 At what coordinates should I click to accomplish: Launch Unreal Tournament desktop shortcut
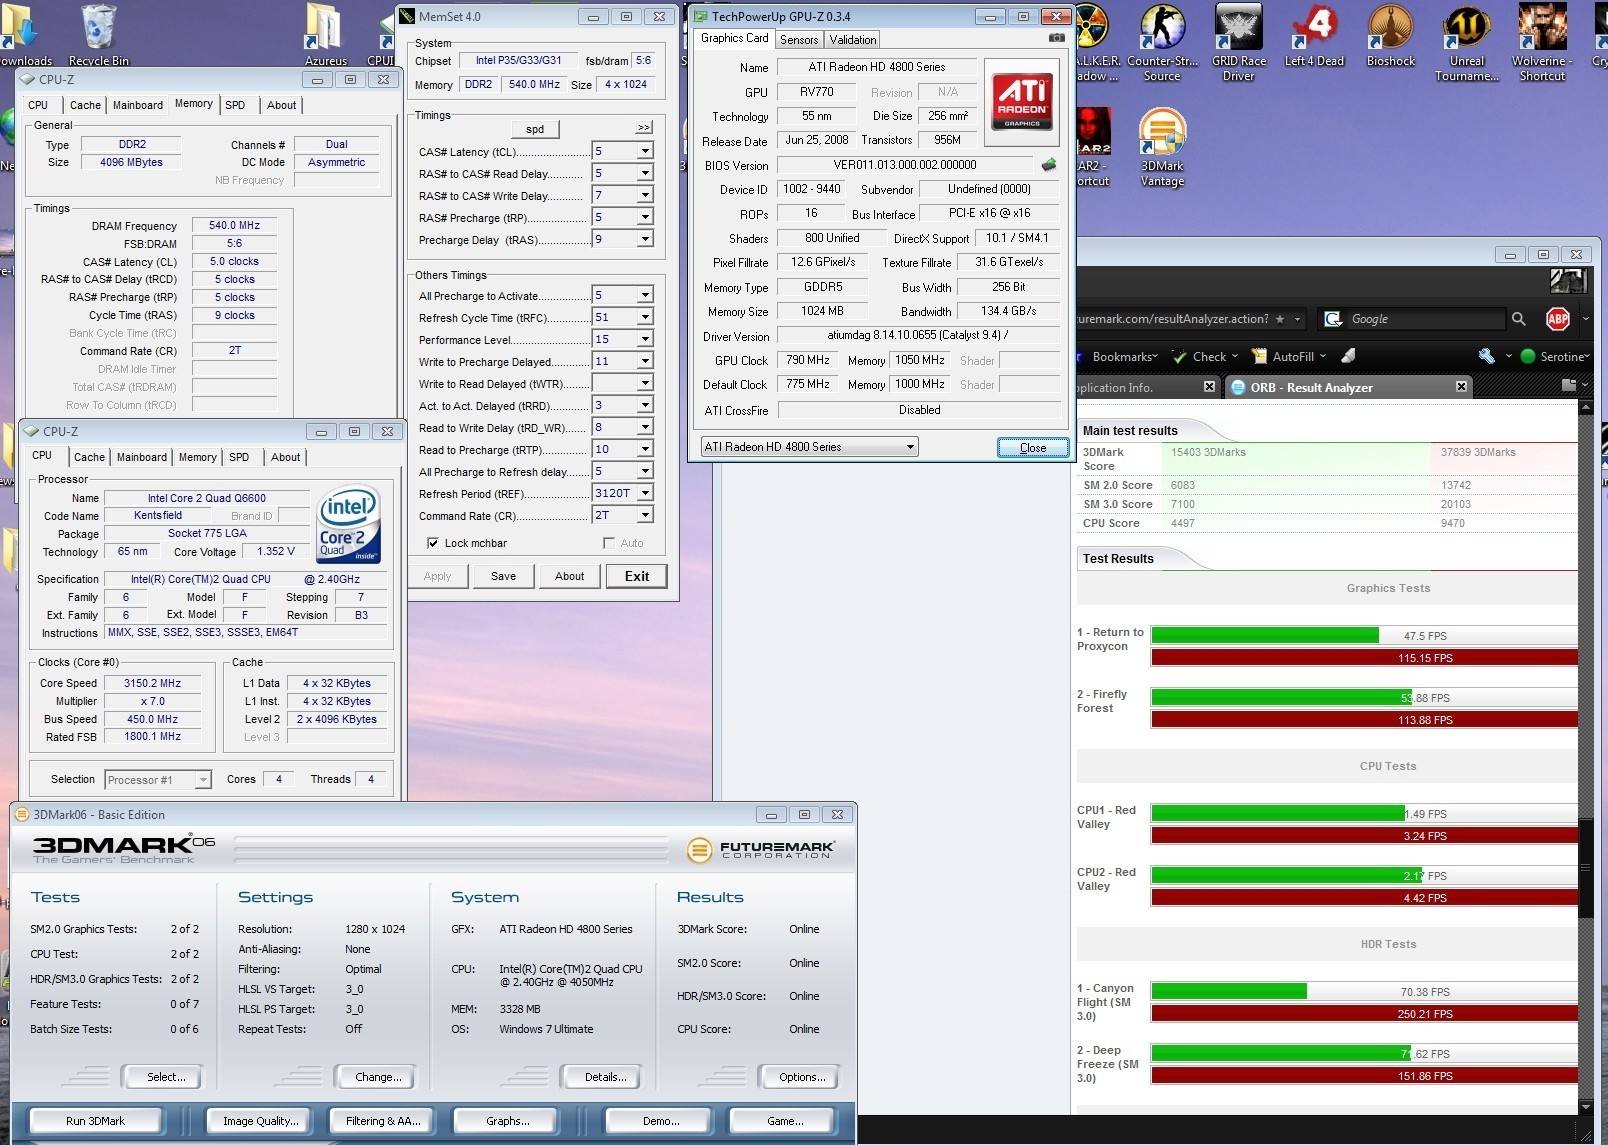(x=1467, y=41)
